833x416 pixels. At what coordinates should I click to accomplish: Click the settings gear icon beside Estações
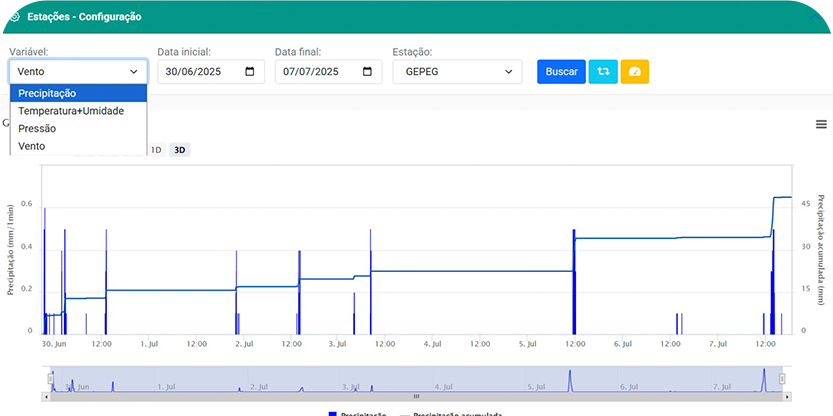point(13,17)
